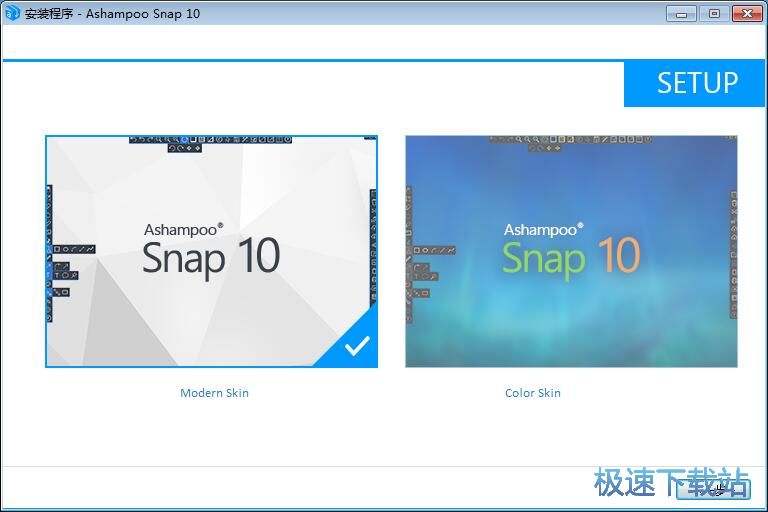Click the next button at bottom right

tap(713, 488)
